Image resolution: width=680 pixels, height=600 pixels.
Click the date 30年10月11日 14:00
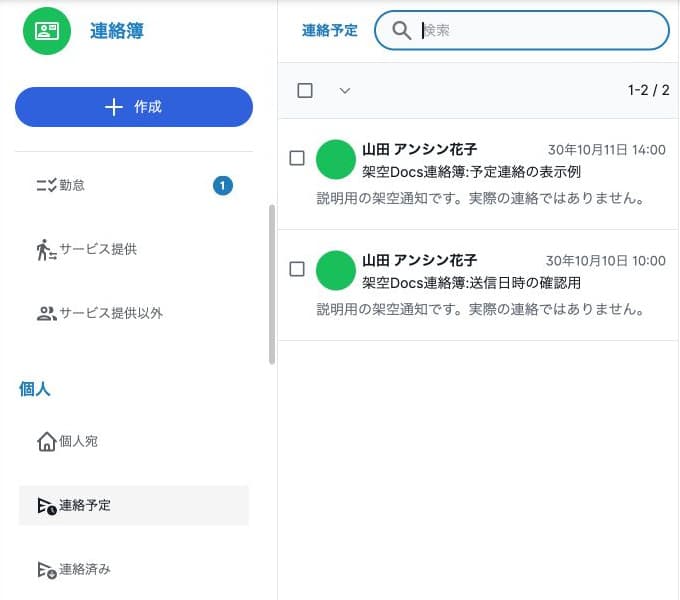point(607,150)
